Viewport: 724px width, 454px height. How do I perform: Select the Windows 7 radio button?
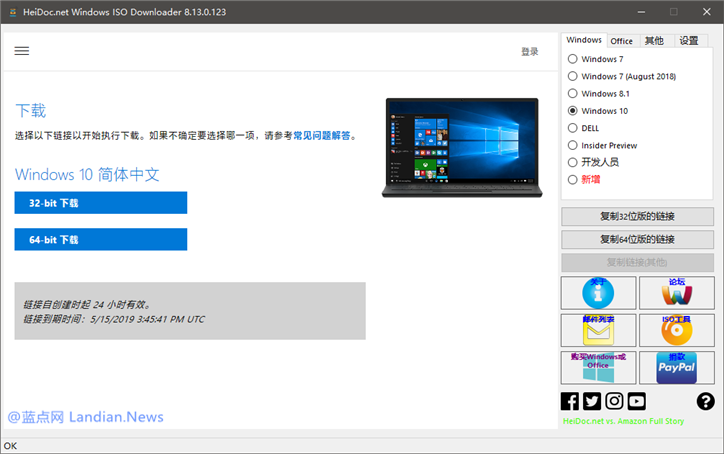[x=573, y=59]
